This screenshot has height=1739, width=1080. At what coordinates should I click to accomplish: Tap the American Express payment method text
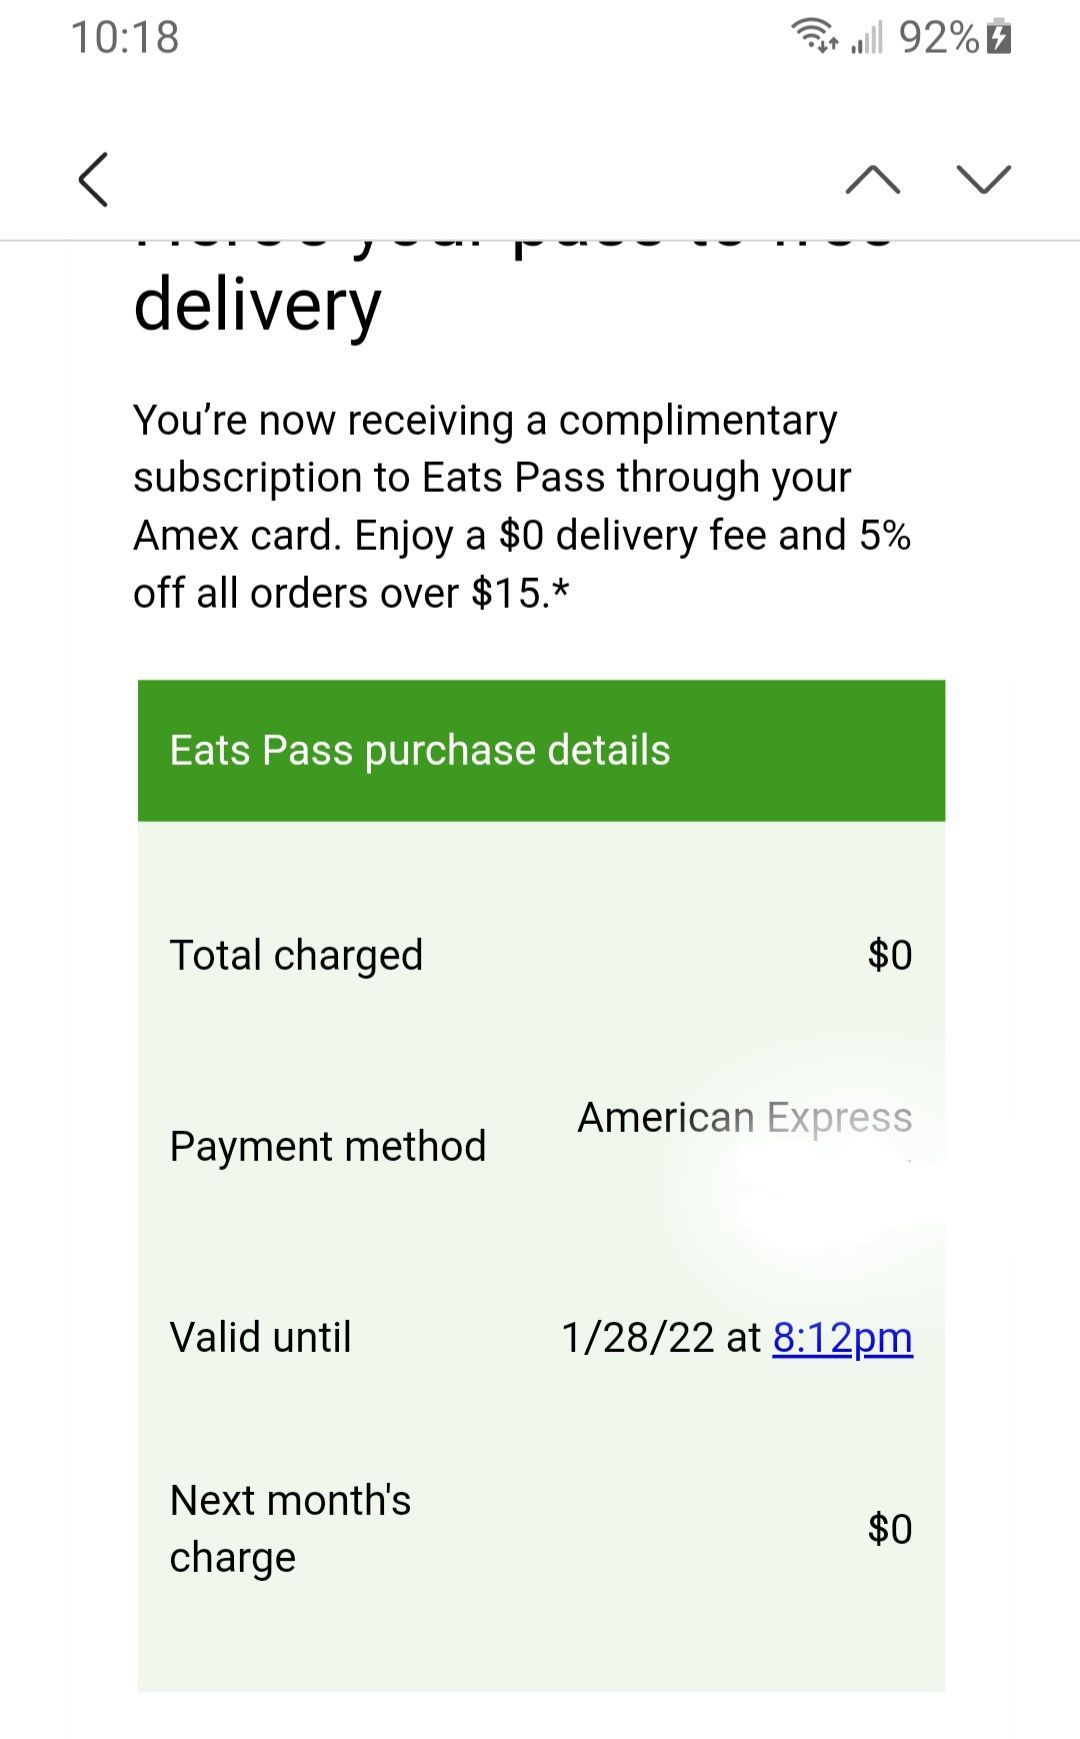[x=745, y=1117]
